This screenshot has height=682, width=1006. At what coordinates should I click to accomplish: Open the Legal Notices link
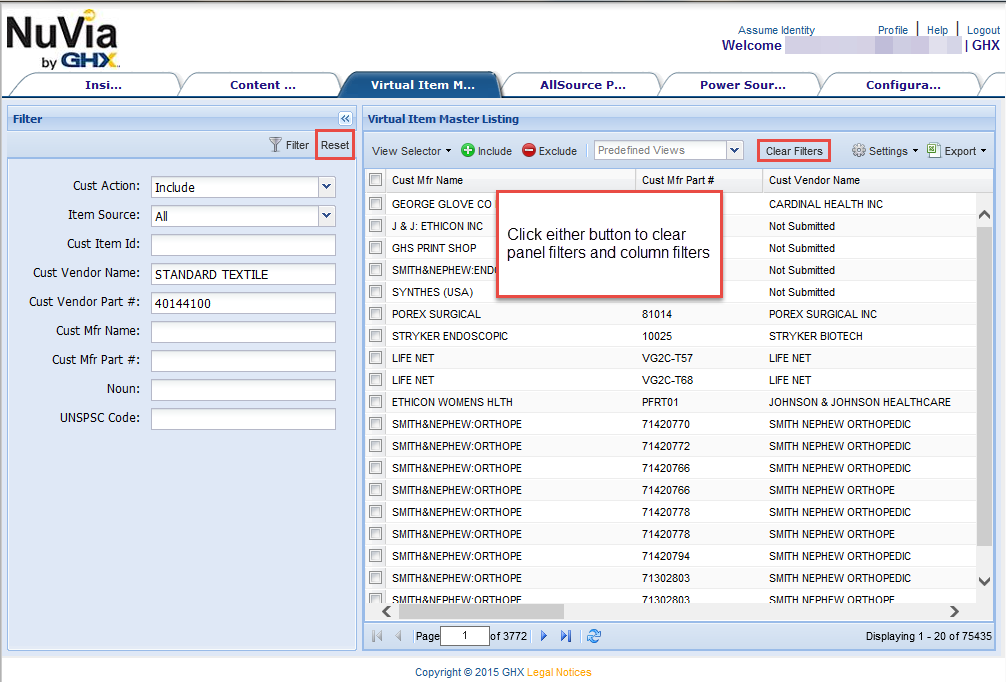point(559,672)
